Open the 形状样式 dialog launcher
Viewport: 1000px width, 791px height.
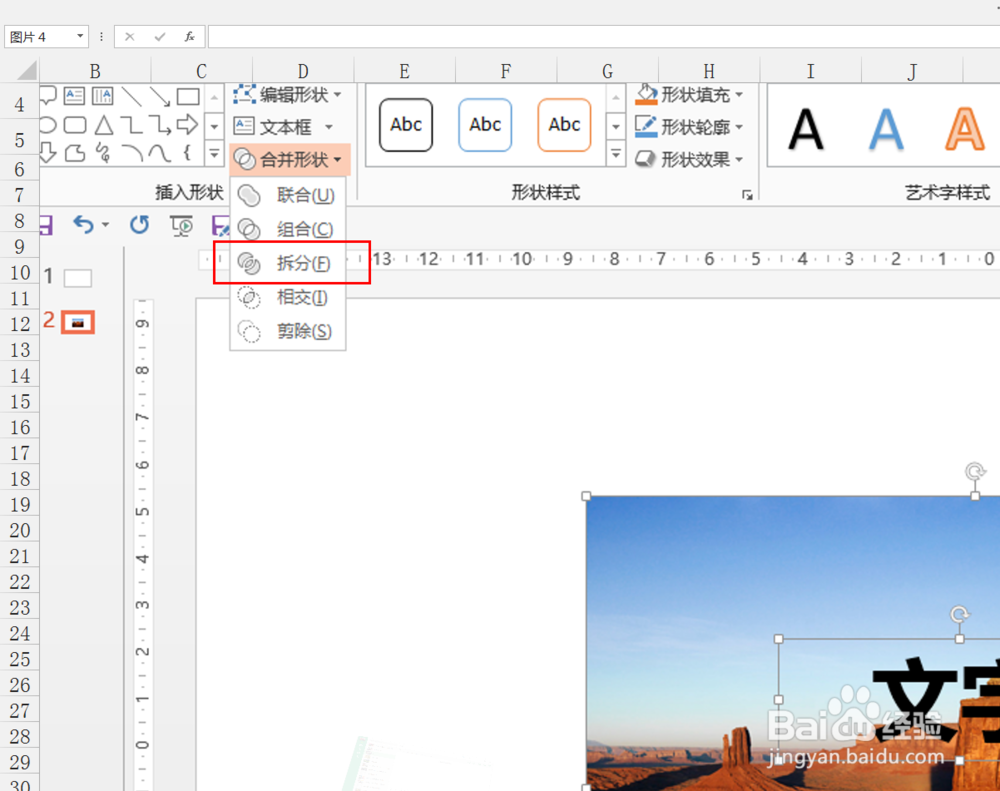point(747,195)
